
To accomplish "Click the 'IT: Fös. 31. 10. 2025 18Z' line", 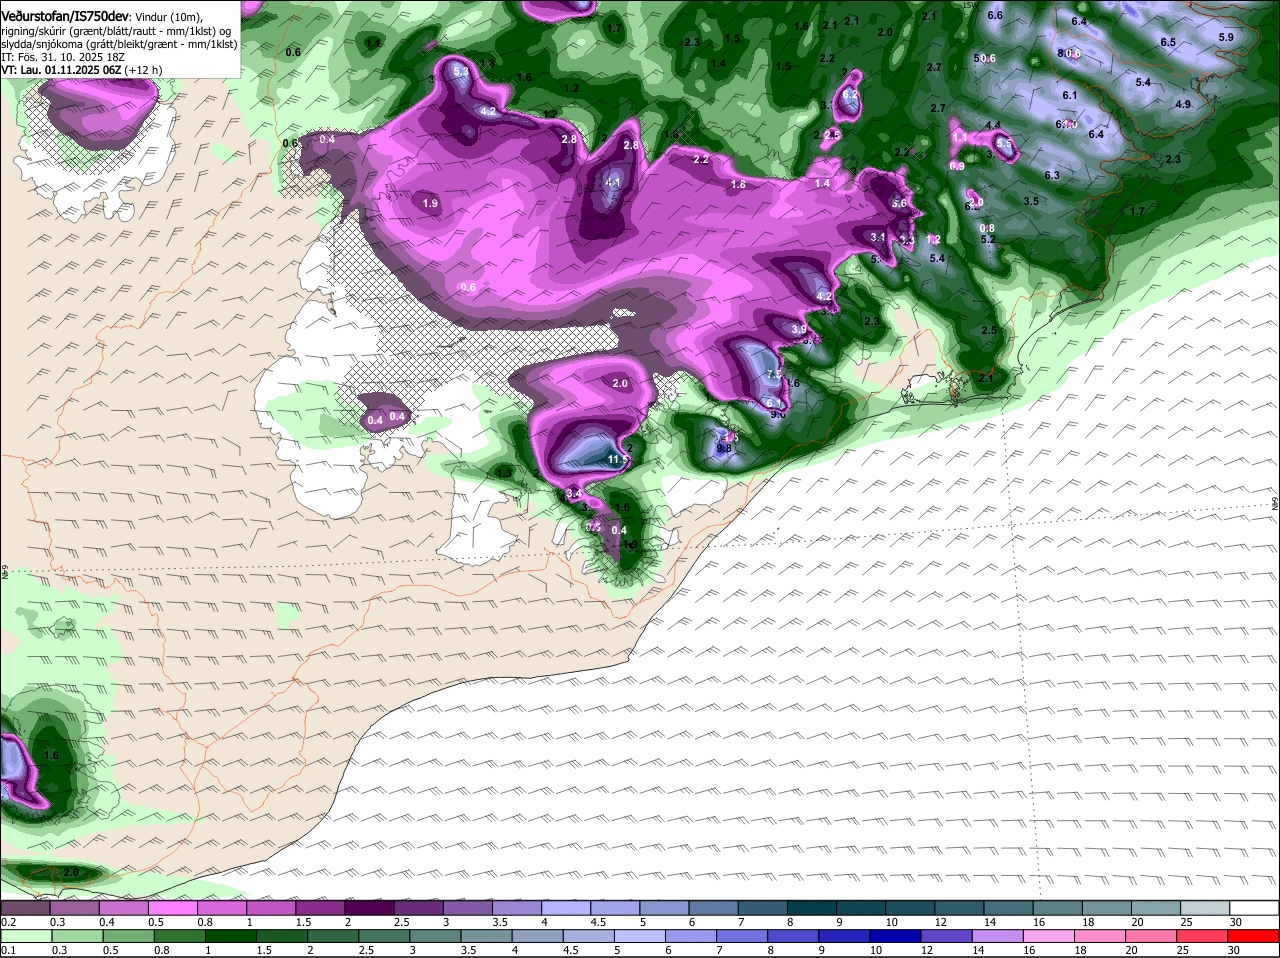I will (x=63, y=57).
